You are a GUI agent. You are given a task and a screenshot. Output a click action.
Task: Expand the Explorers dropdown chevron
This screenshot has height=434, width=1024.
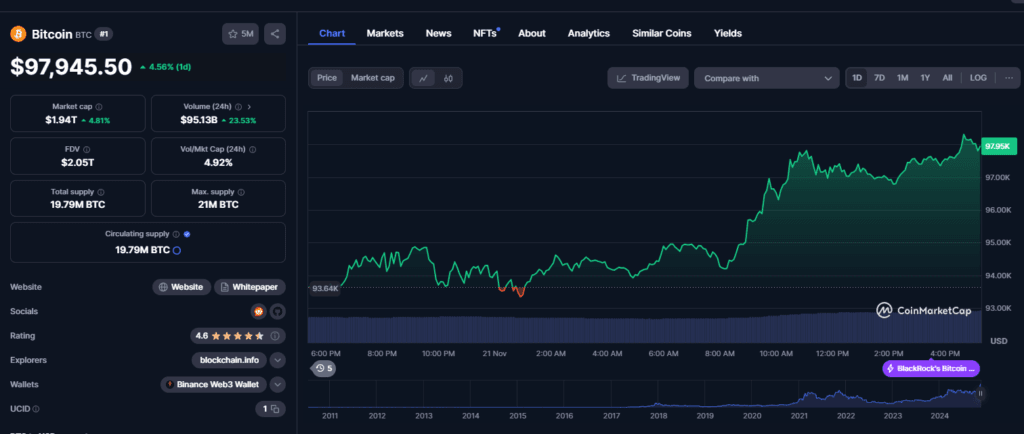(x=278, y=360)
